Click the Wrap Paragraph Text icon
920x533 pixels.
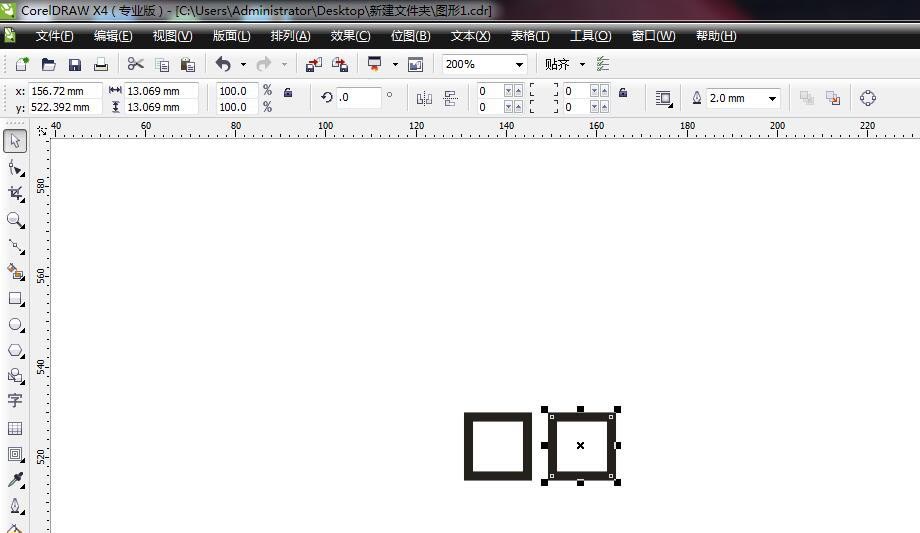(664, 98)
